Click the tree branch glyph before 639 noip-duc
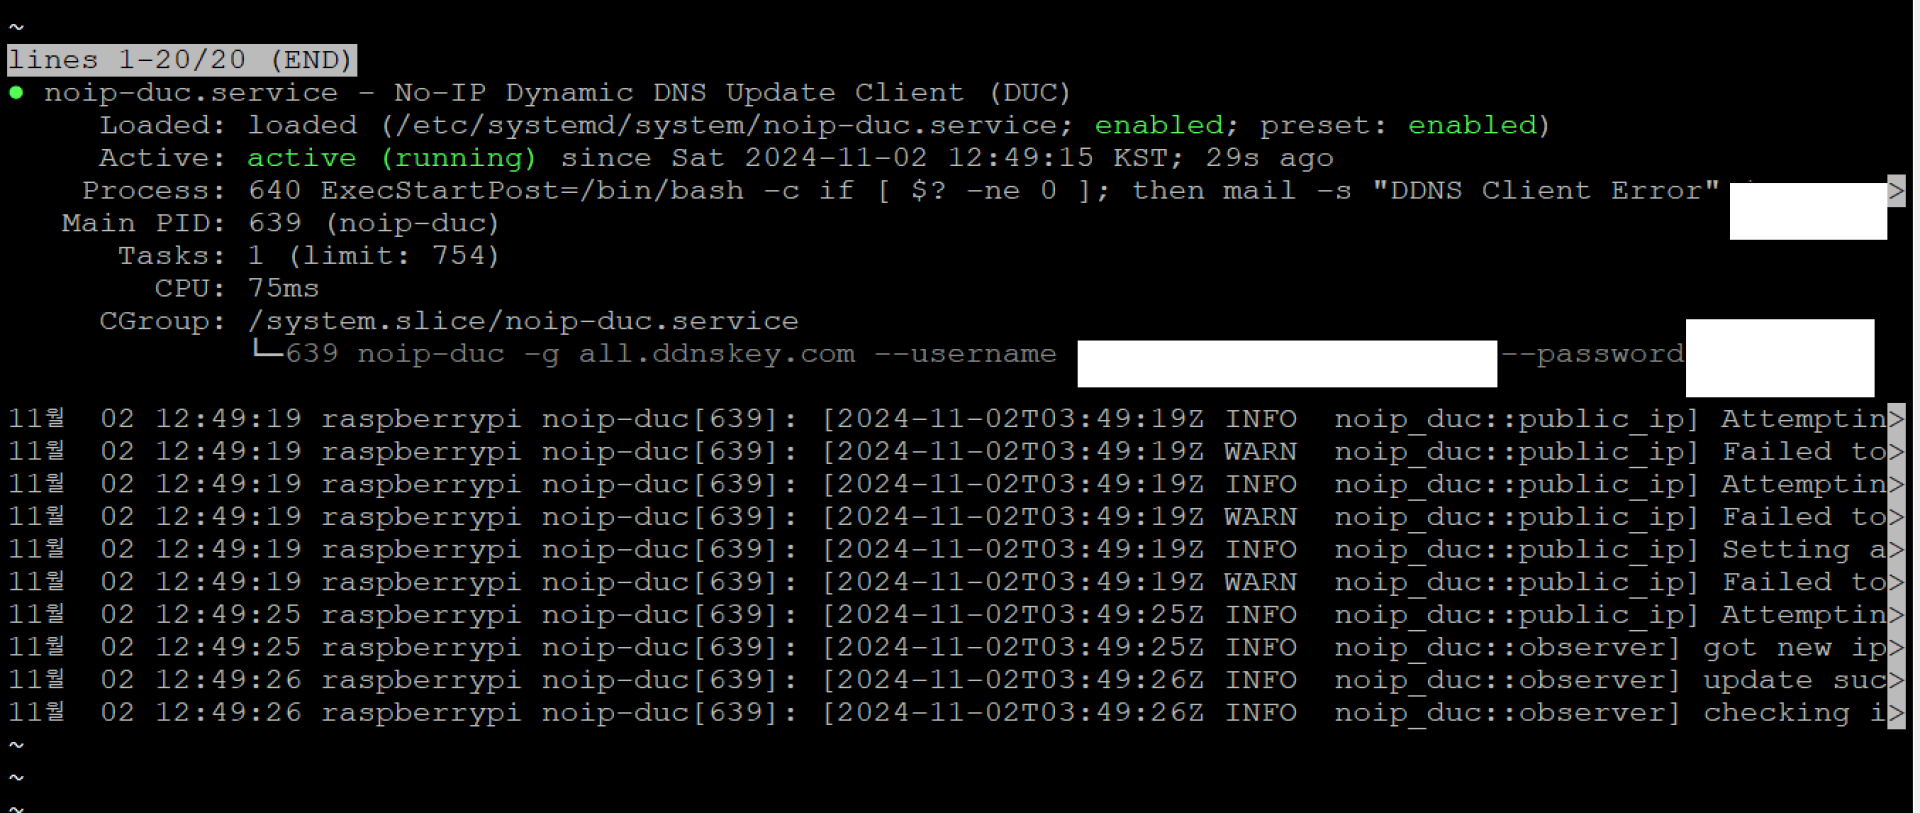 (x=265, y=351)
